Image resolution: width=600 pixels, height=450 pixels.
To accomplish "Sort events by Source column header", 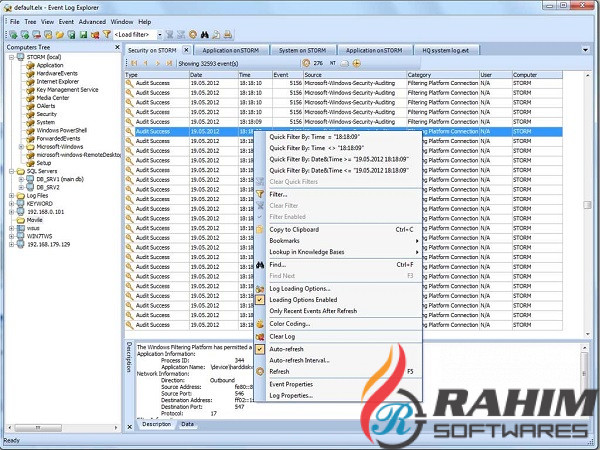I will click(x=355, y=75).
